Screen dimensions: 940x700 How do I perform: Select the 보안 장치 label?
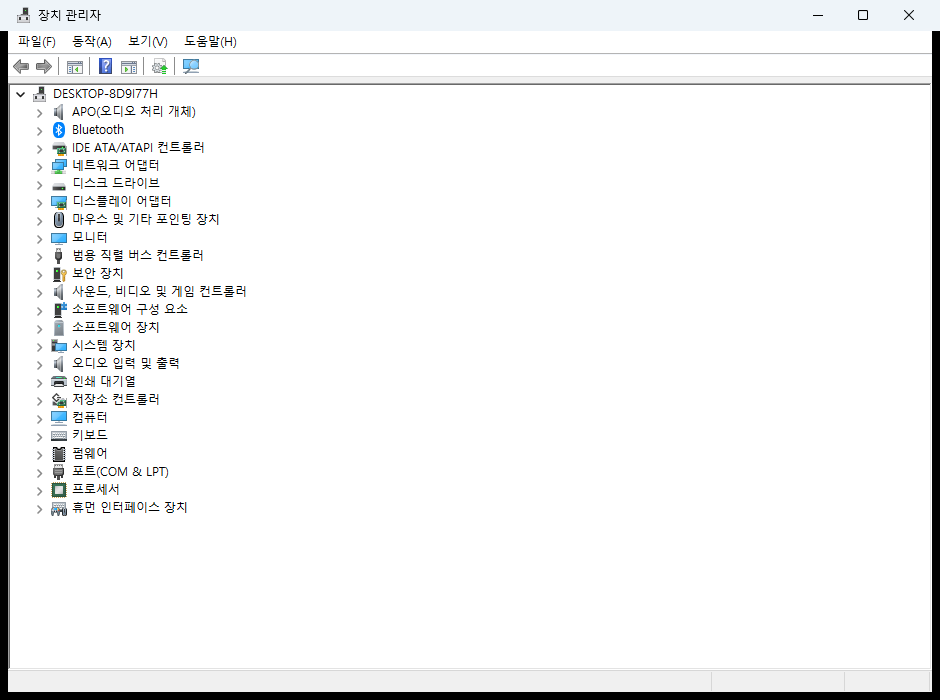[98, 273]
